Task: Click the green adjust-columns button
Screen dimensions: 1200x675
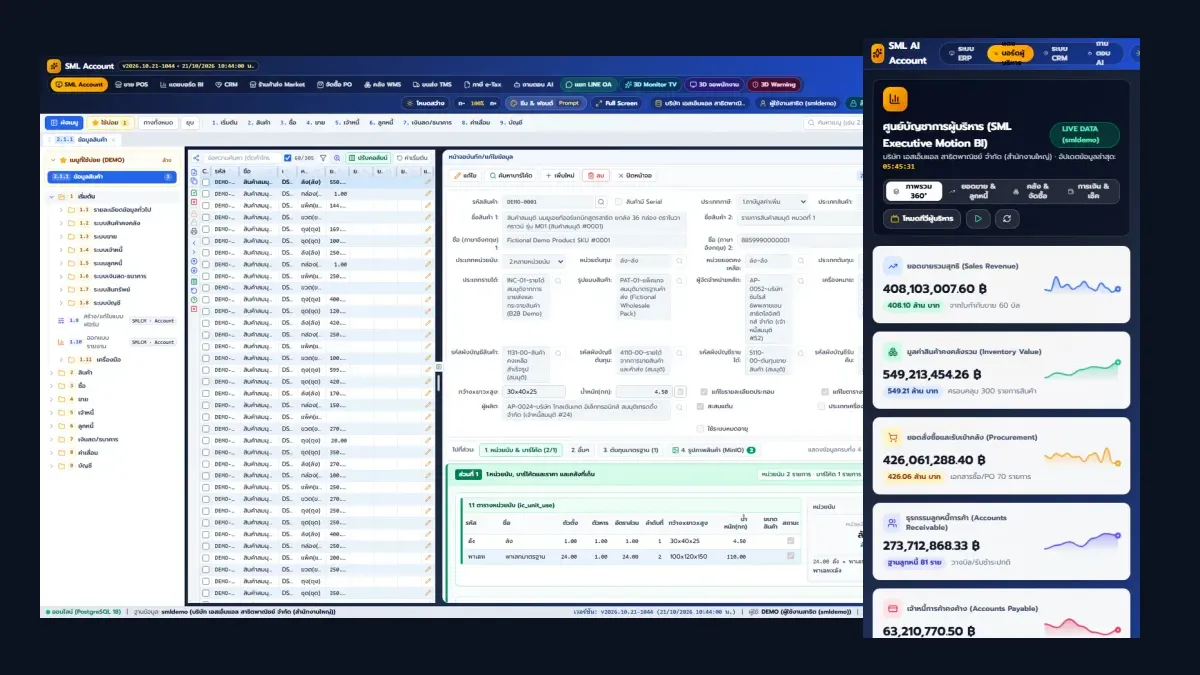Action: (369, 157)
